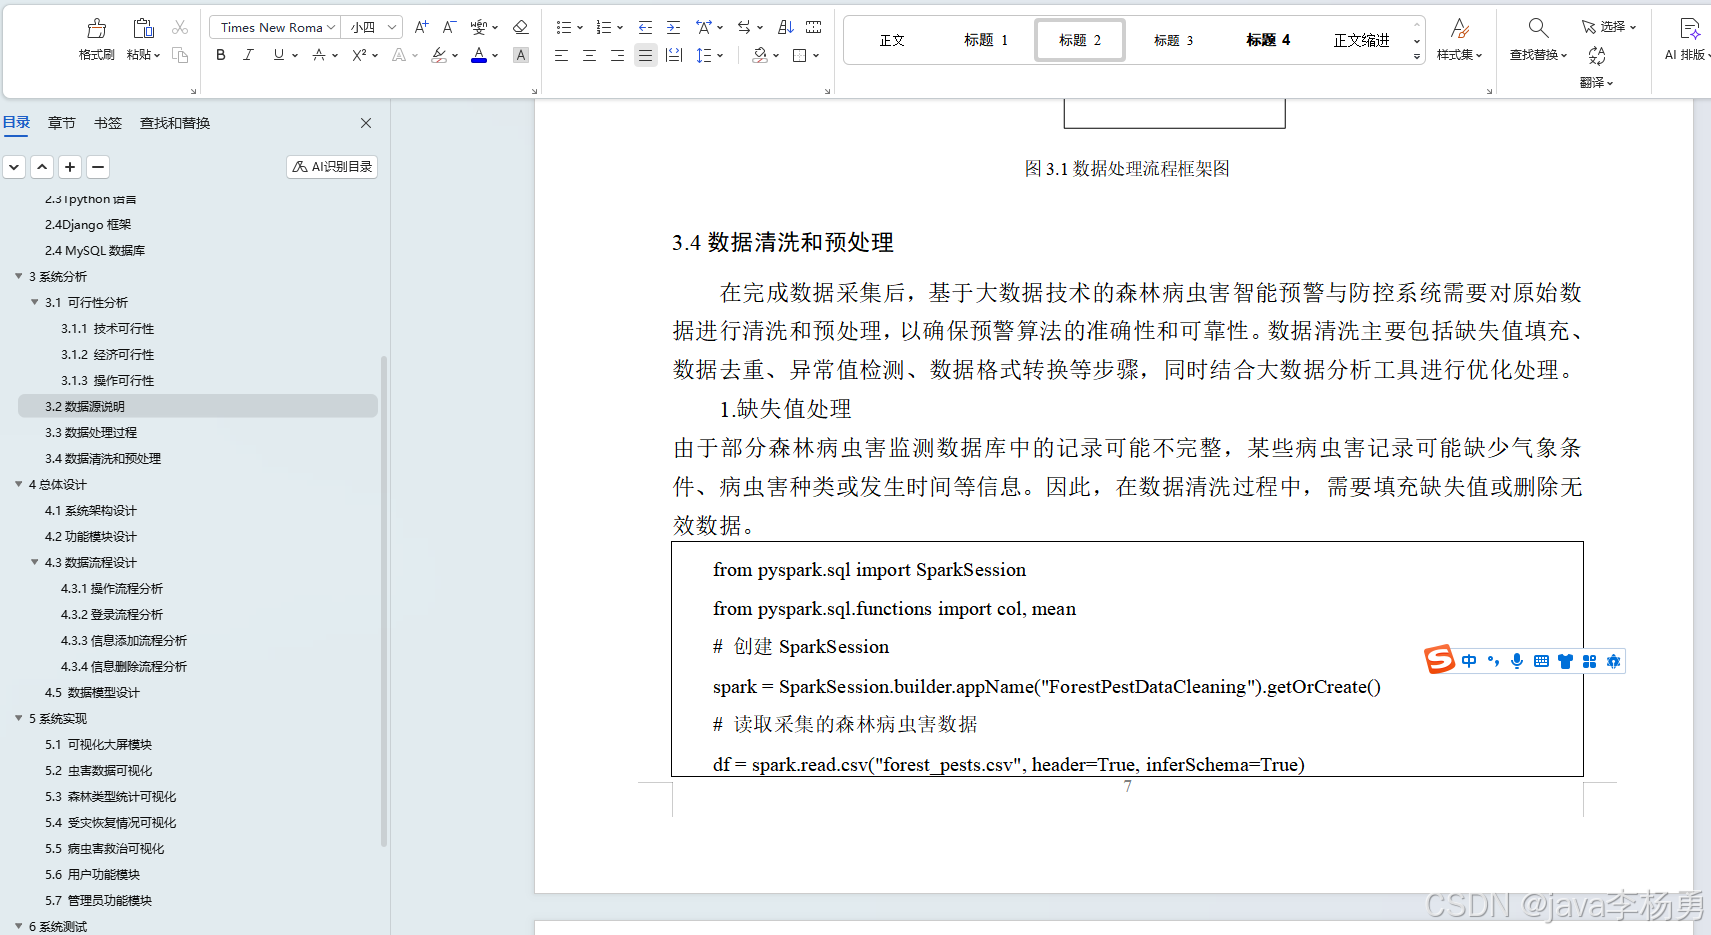Open font color dropdown arrow
This screenshot has height=935, width=1711.
pos(495,56)
